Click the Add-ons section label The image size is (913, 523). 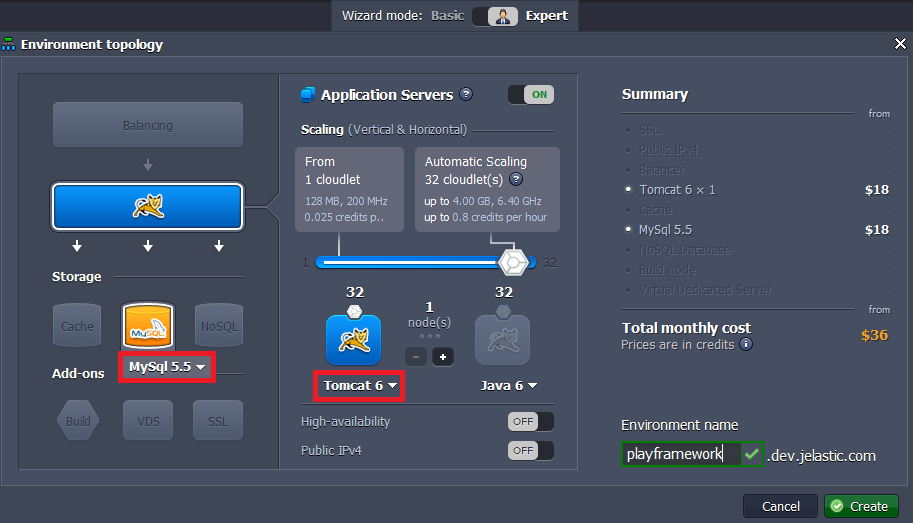pos(78,373)
